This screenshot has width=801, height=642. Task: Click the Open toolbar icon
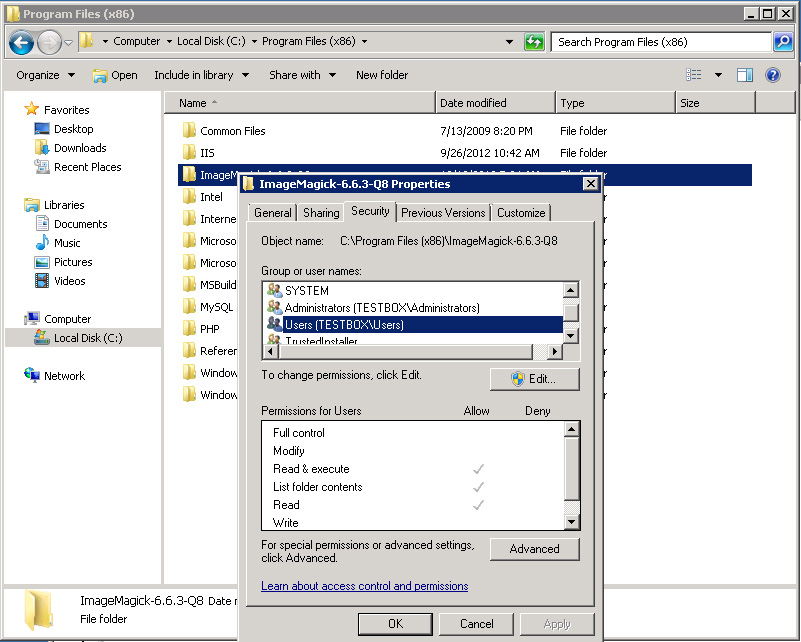tap(99, 76)
